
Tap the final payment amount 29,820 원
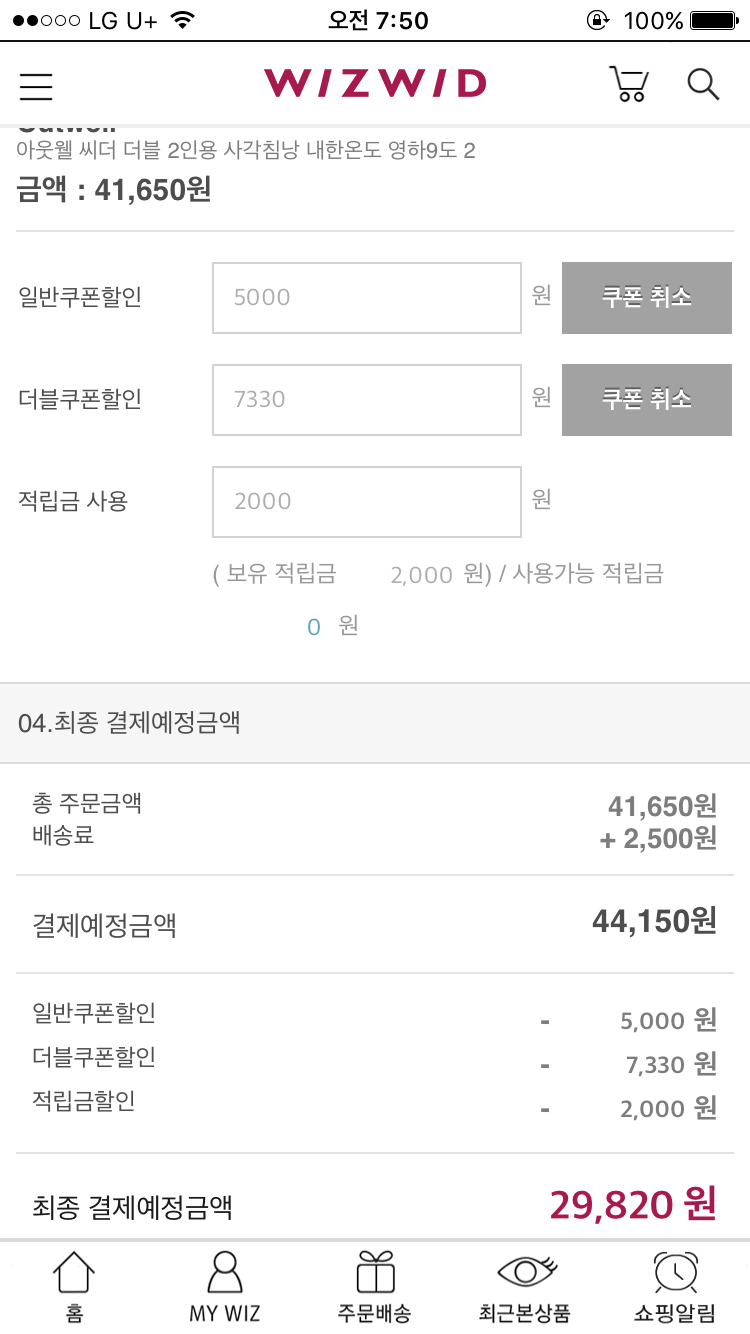click(632, 1206)
